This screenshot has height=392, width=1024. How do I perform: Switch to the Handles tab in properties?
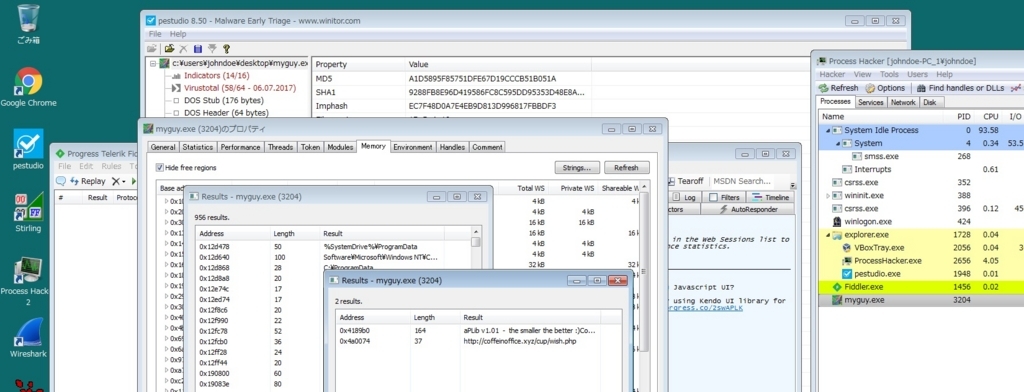453,147
